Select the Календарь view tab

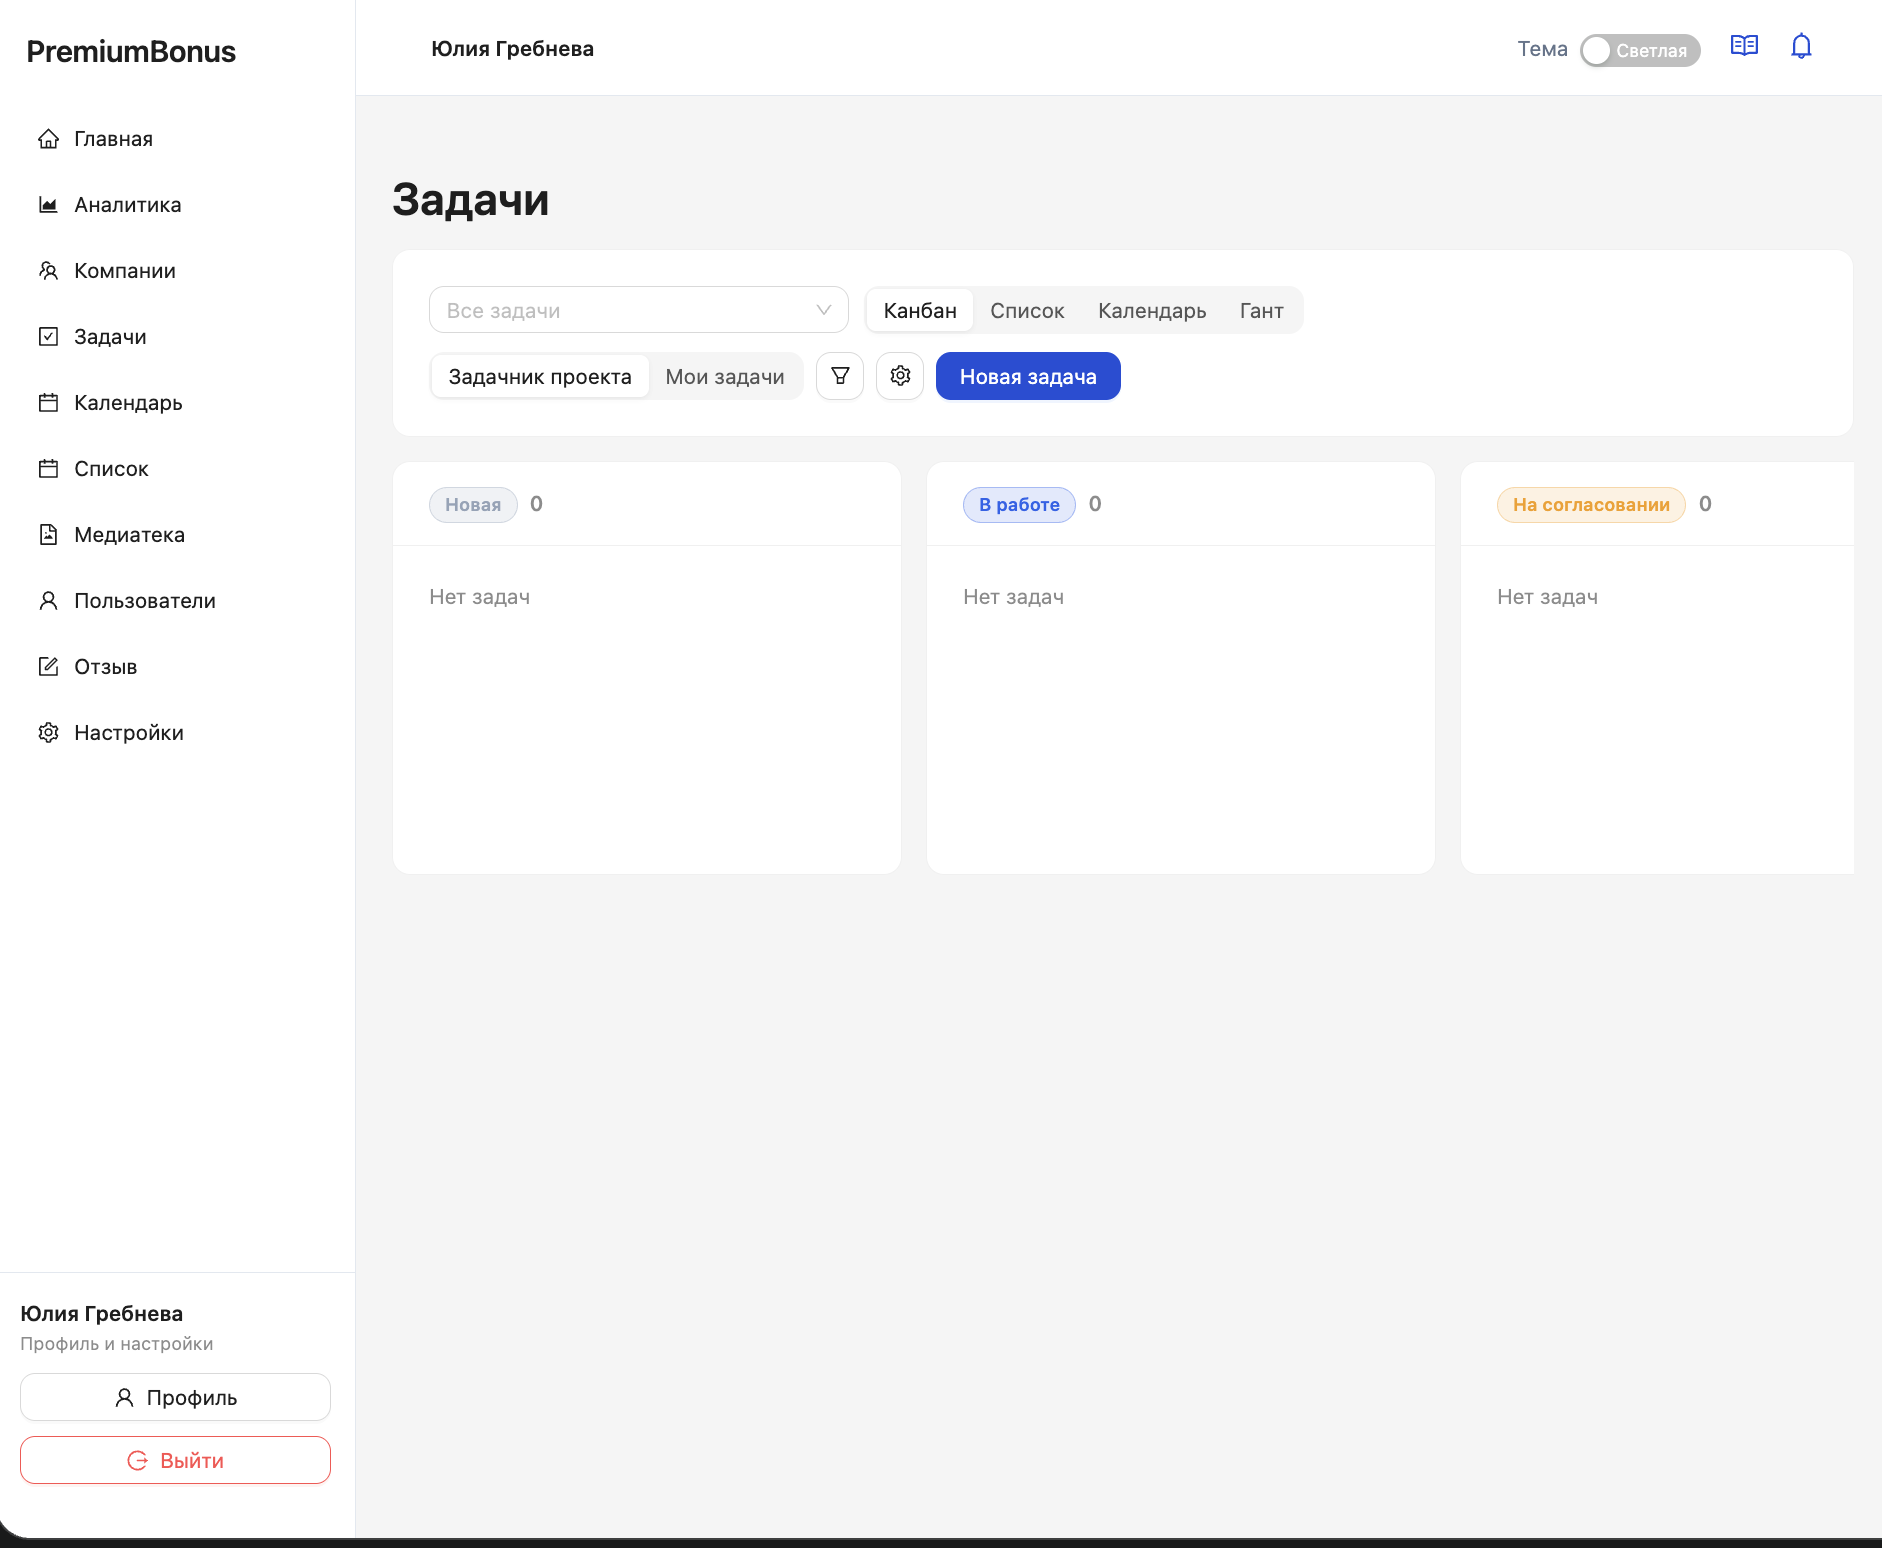(x=1152, y=311)
